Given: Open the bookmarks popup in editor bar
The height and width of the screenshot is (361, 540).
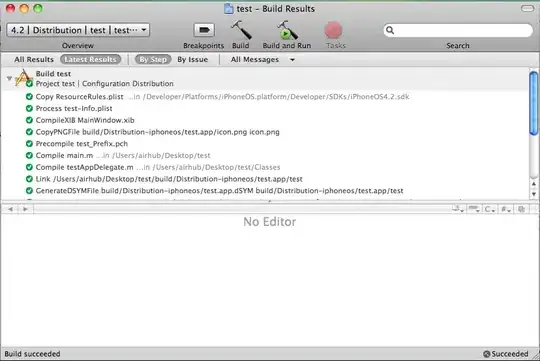Looking at the screenshot, I should pos(458,209).
